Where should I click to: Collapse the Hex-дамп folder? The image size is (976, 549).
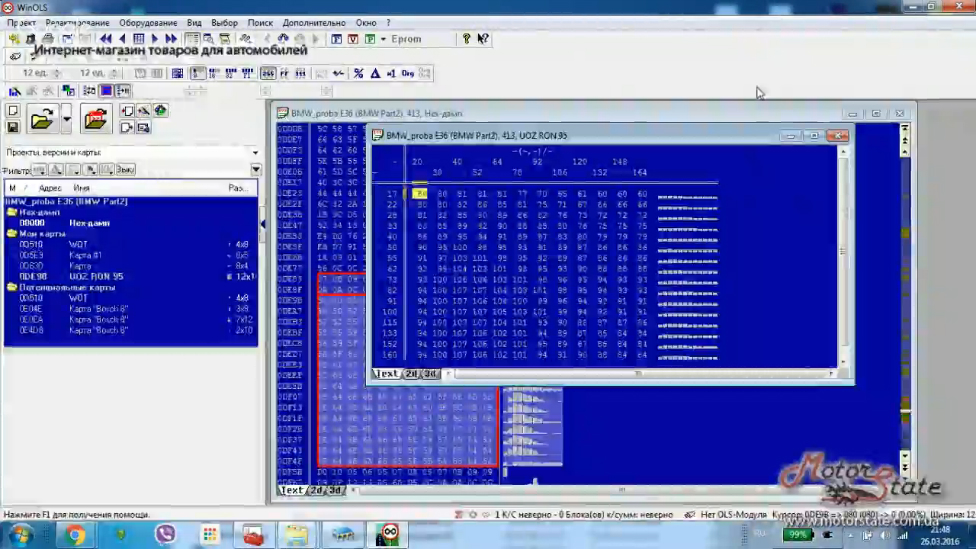[12, 212]
